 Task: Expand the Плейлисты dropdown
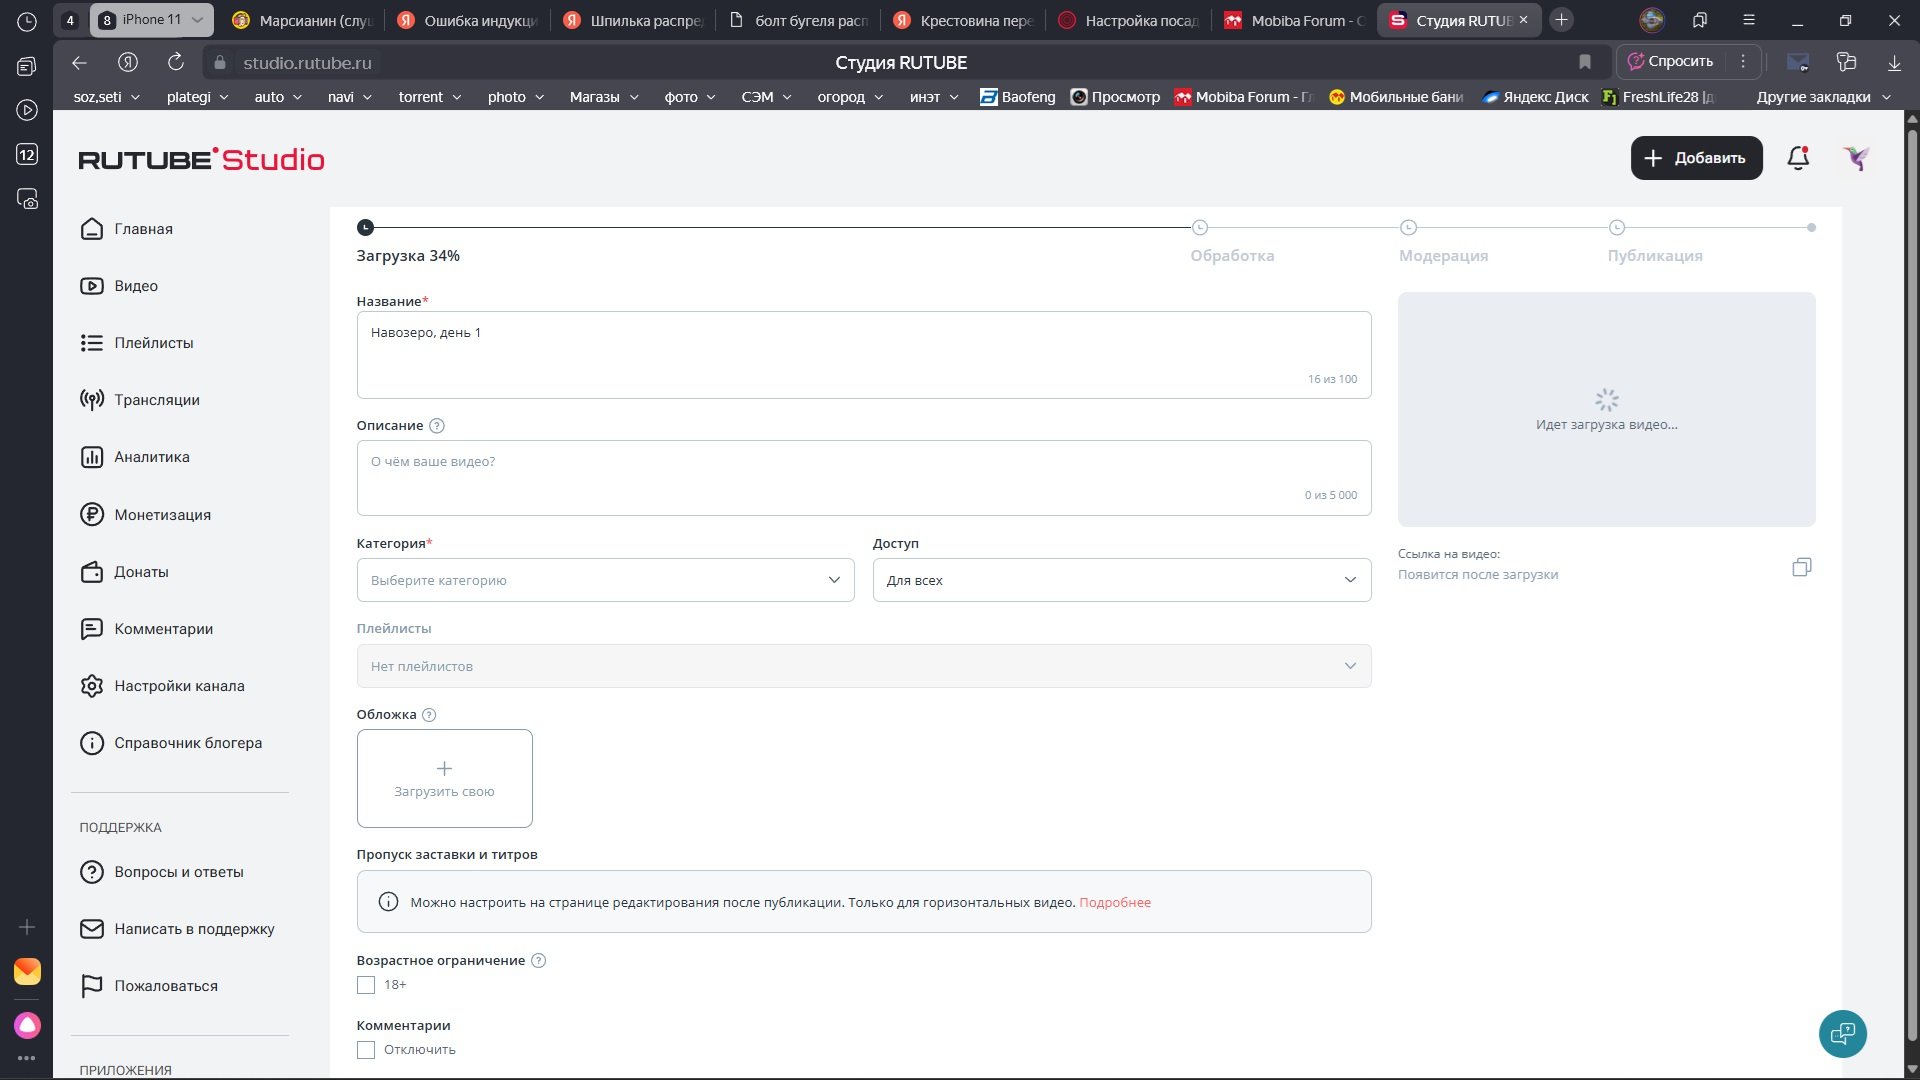[x=863, y=666]
